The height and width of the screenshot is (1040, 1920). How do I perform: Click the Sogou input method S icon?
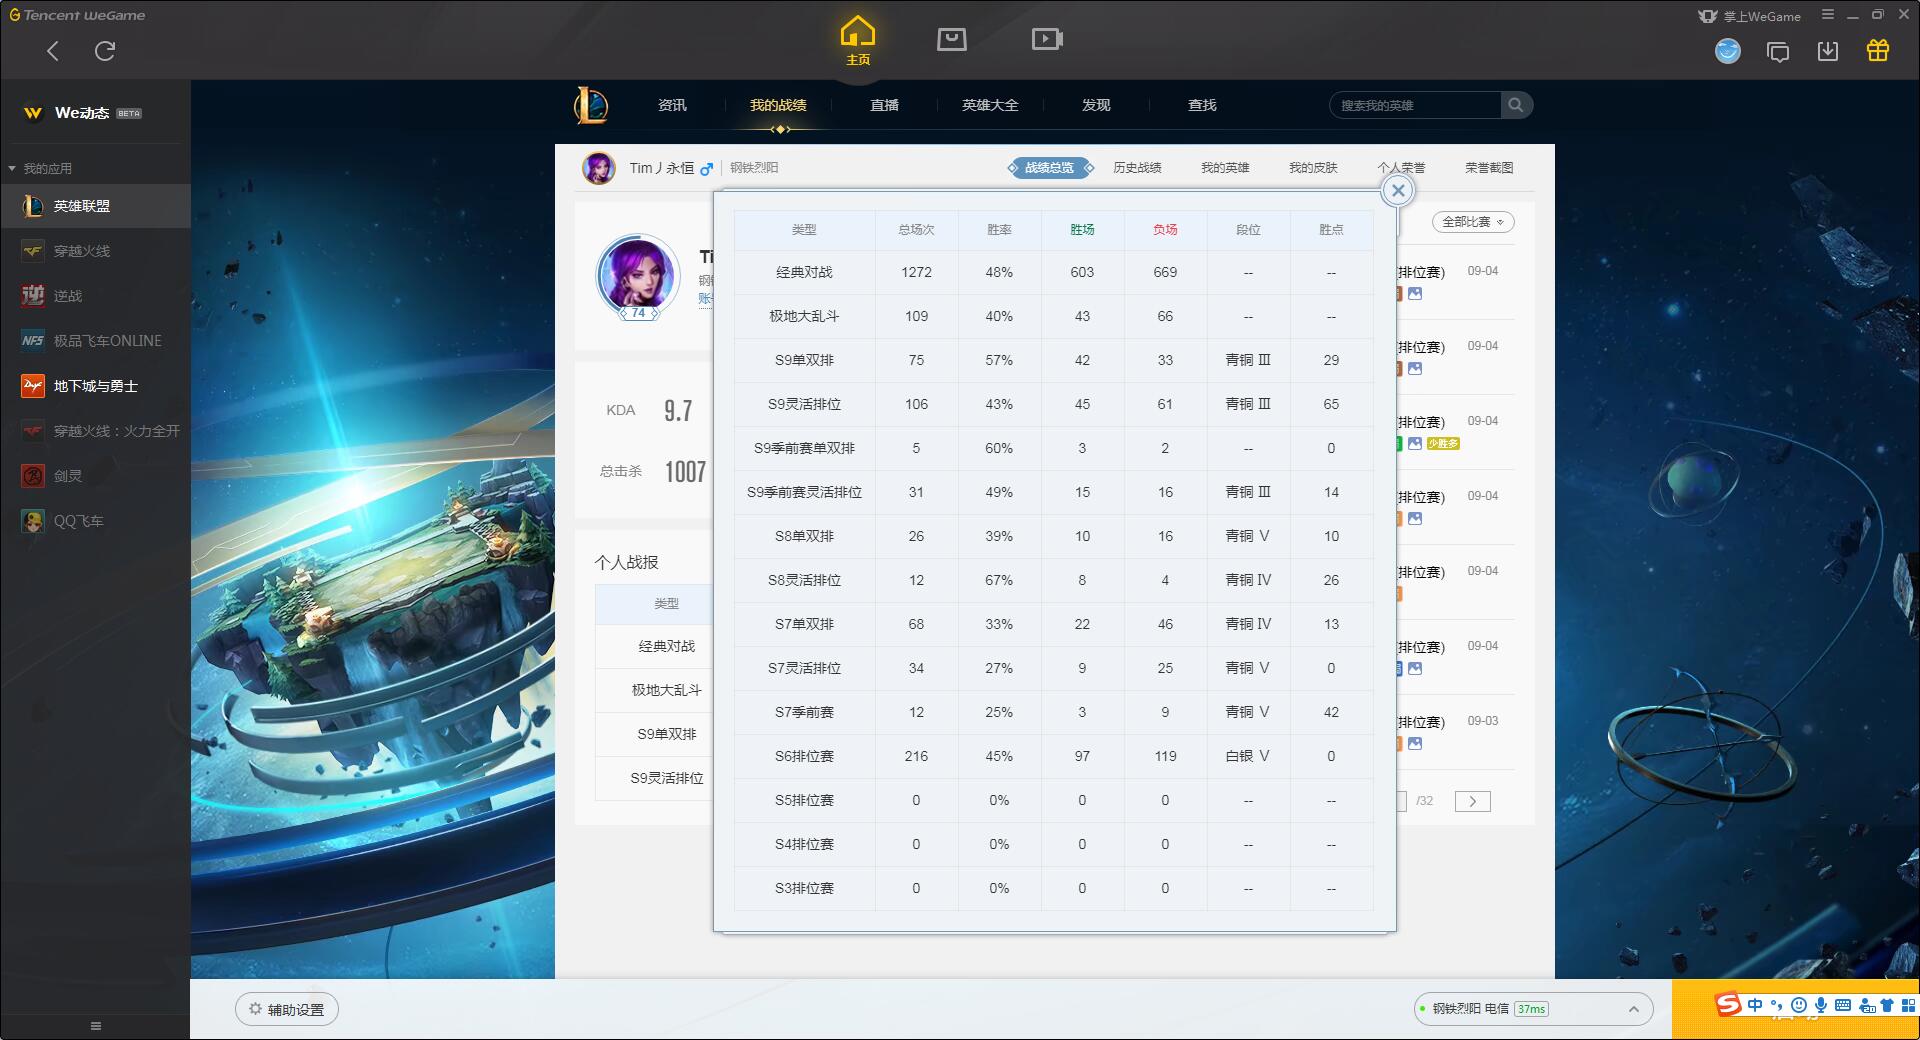click(1728, 1004)
